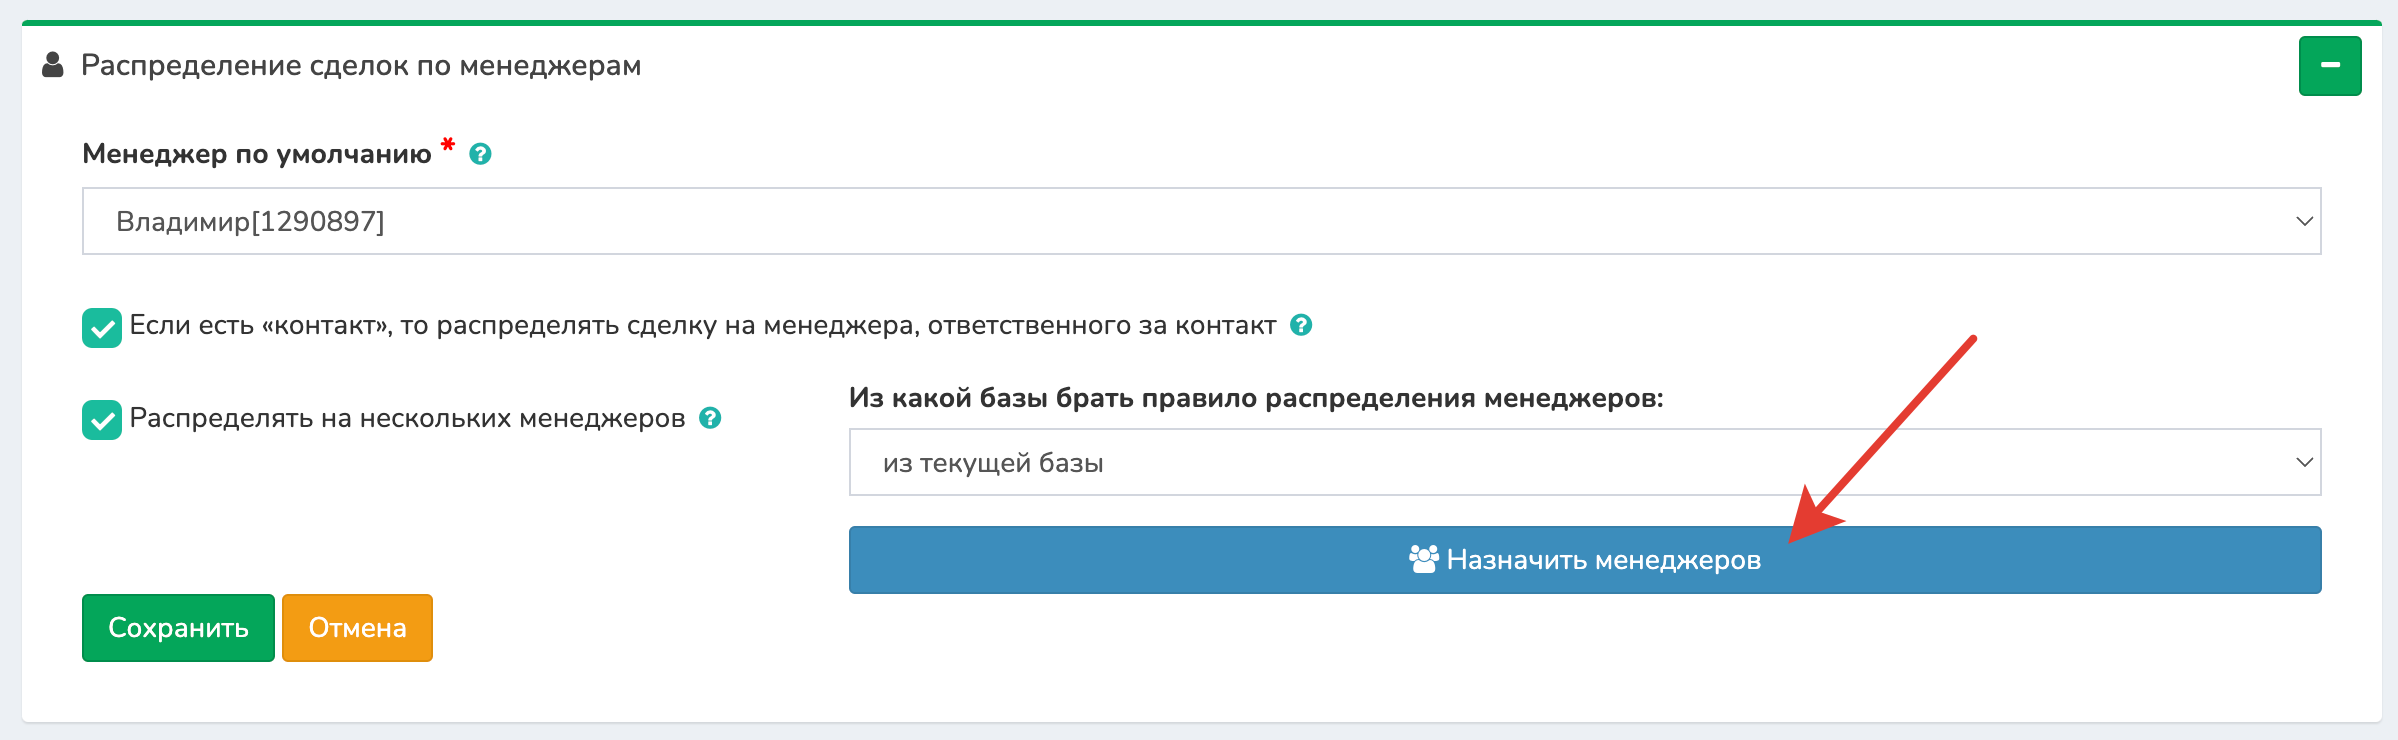
Task: Click the green collapse minus icon
Action: (x=2329, y=66)
